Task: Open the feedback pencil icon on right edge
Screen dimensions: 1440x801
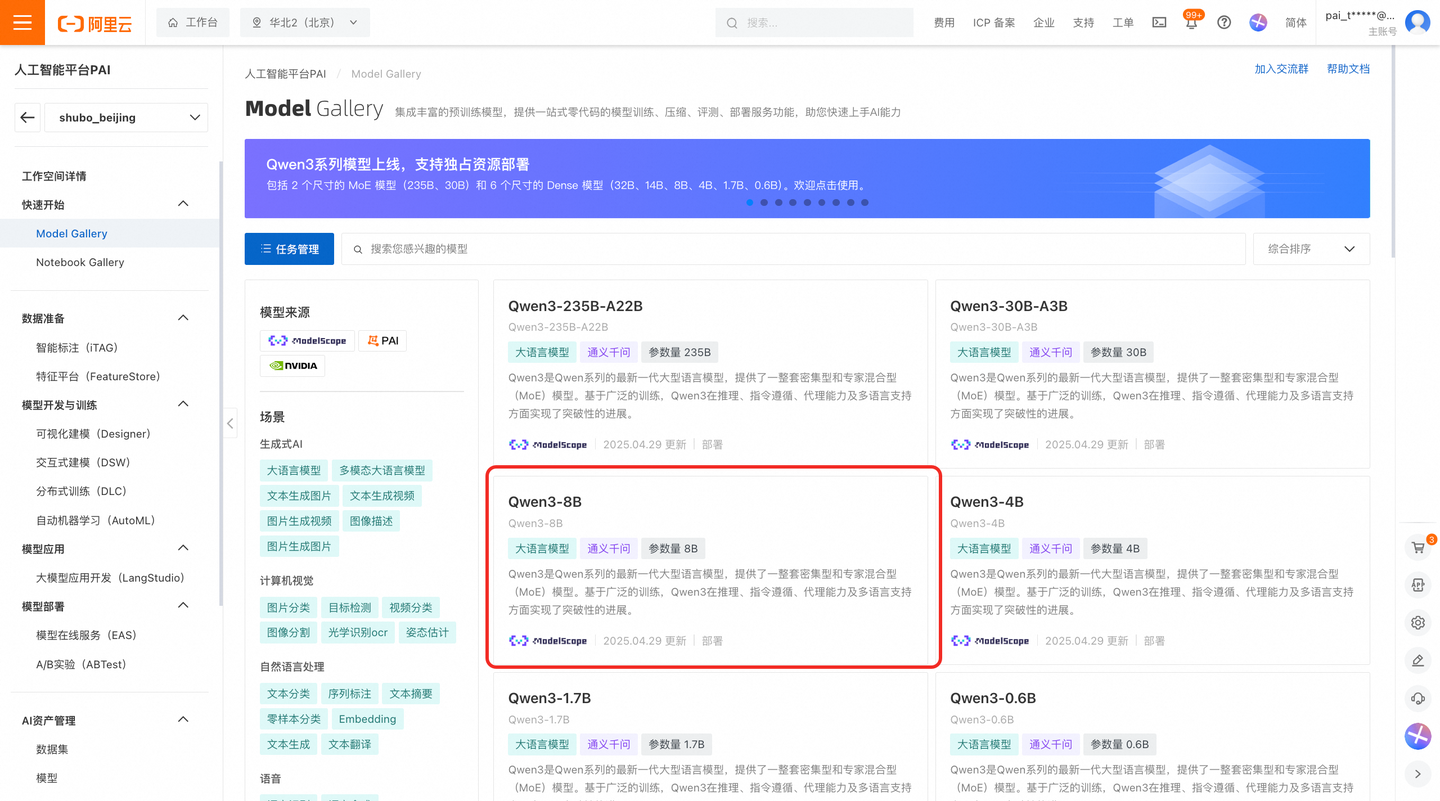Action: click(1417, 660)
